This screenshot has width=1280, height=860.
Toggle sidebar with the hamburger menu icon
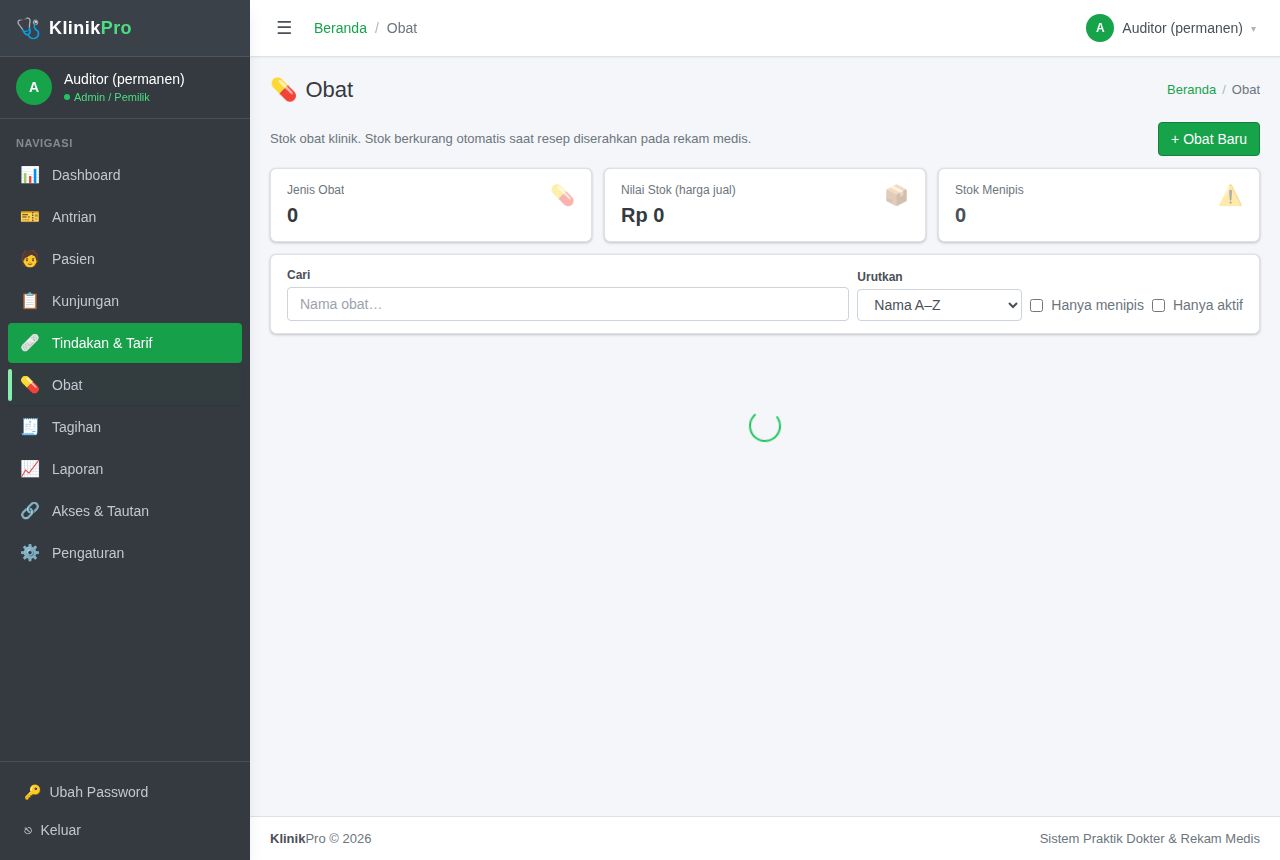(284, 28)
